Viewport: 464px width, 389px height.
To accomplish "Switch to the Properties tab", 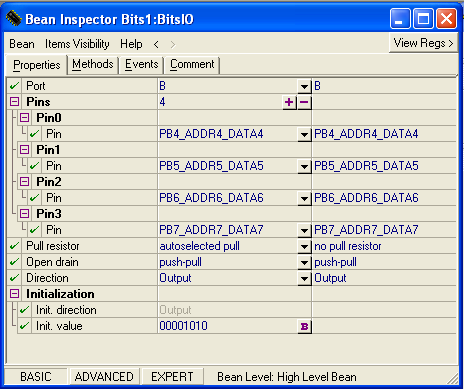I will pyautogui.click(x=37, y=65).
